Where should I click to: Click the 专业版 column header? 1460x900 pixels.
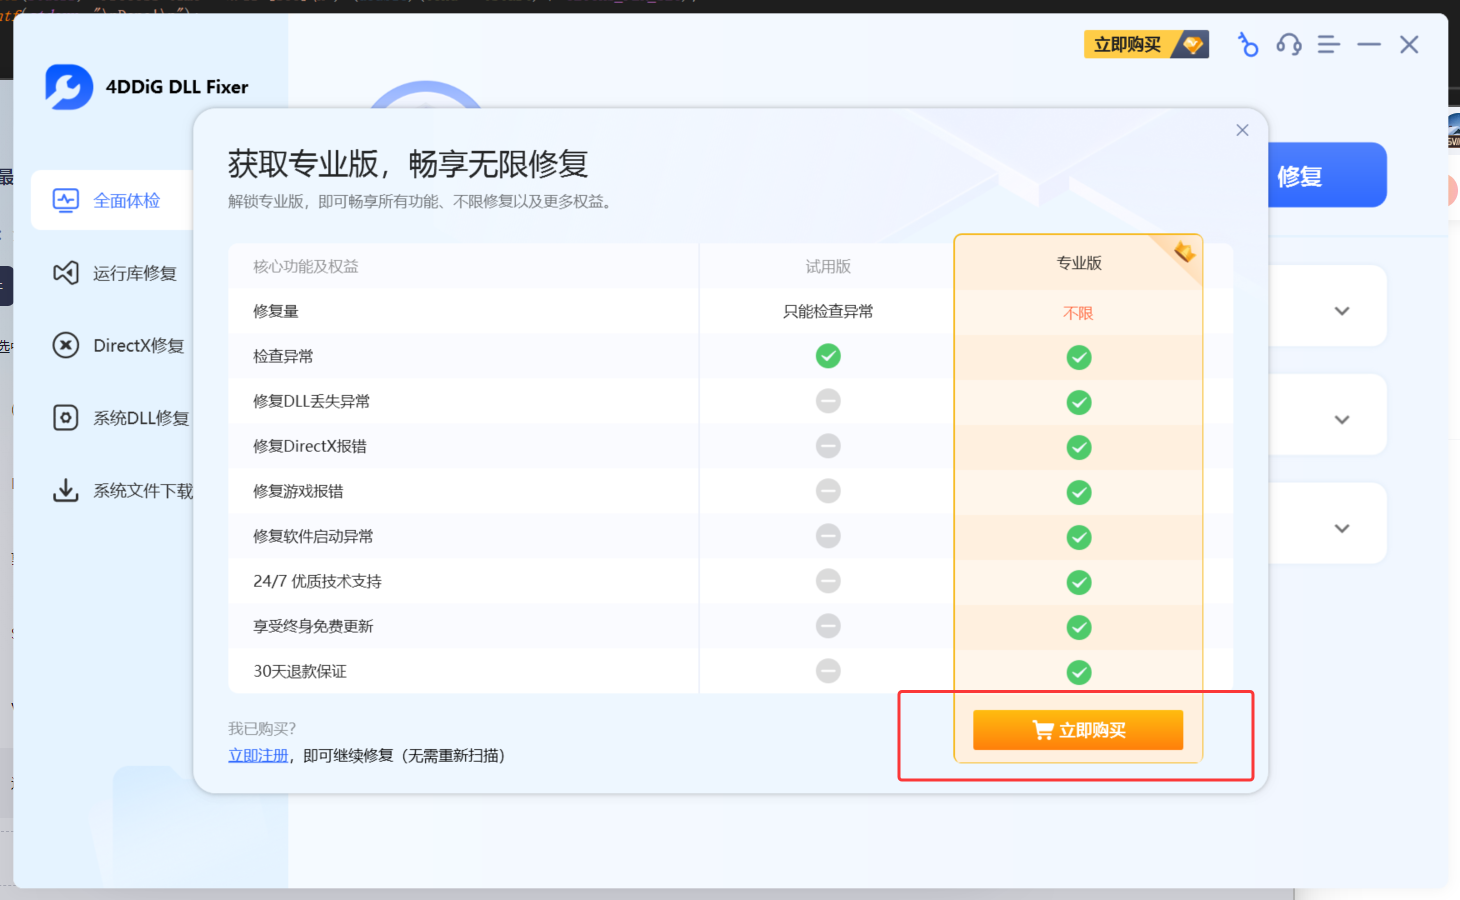click(1079, 263)
